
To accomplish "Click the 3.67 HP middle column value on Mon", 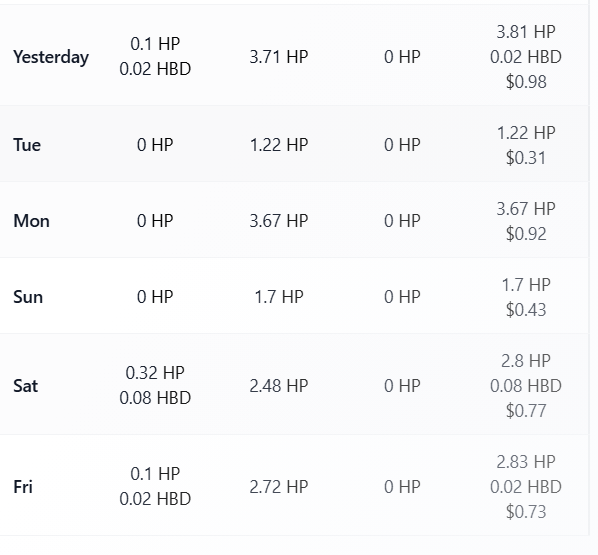I will coord(279,221).
